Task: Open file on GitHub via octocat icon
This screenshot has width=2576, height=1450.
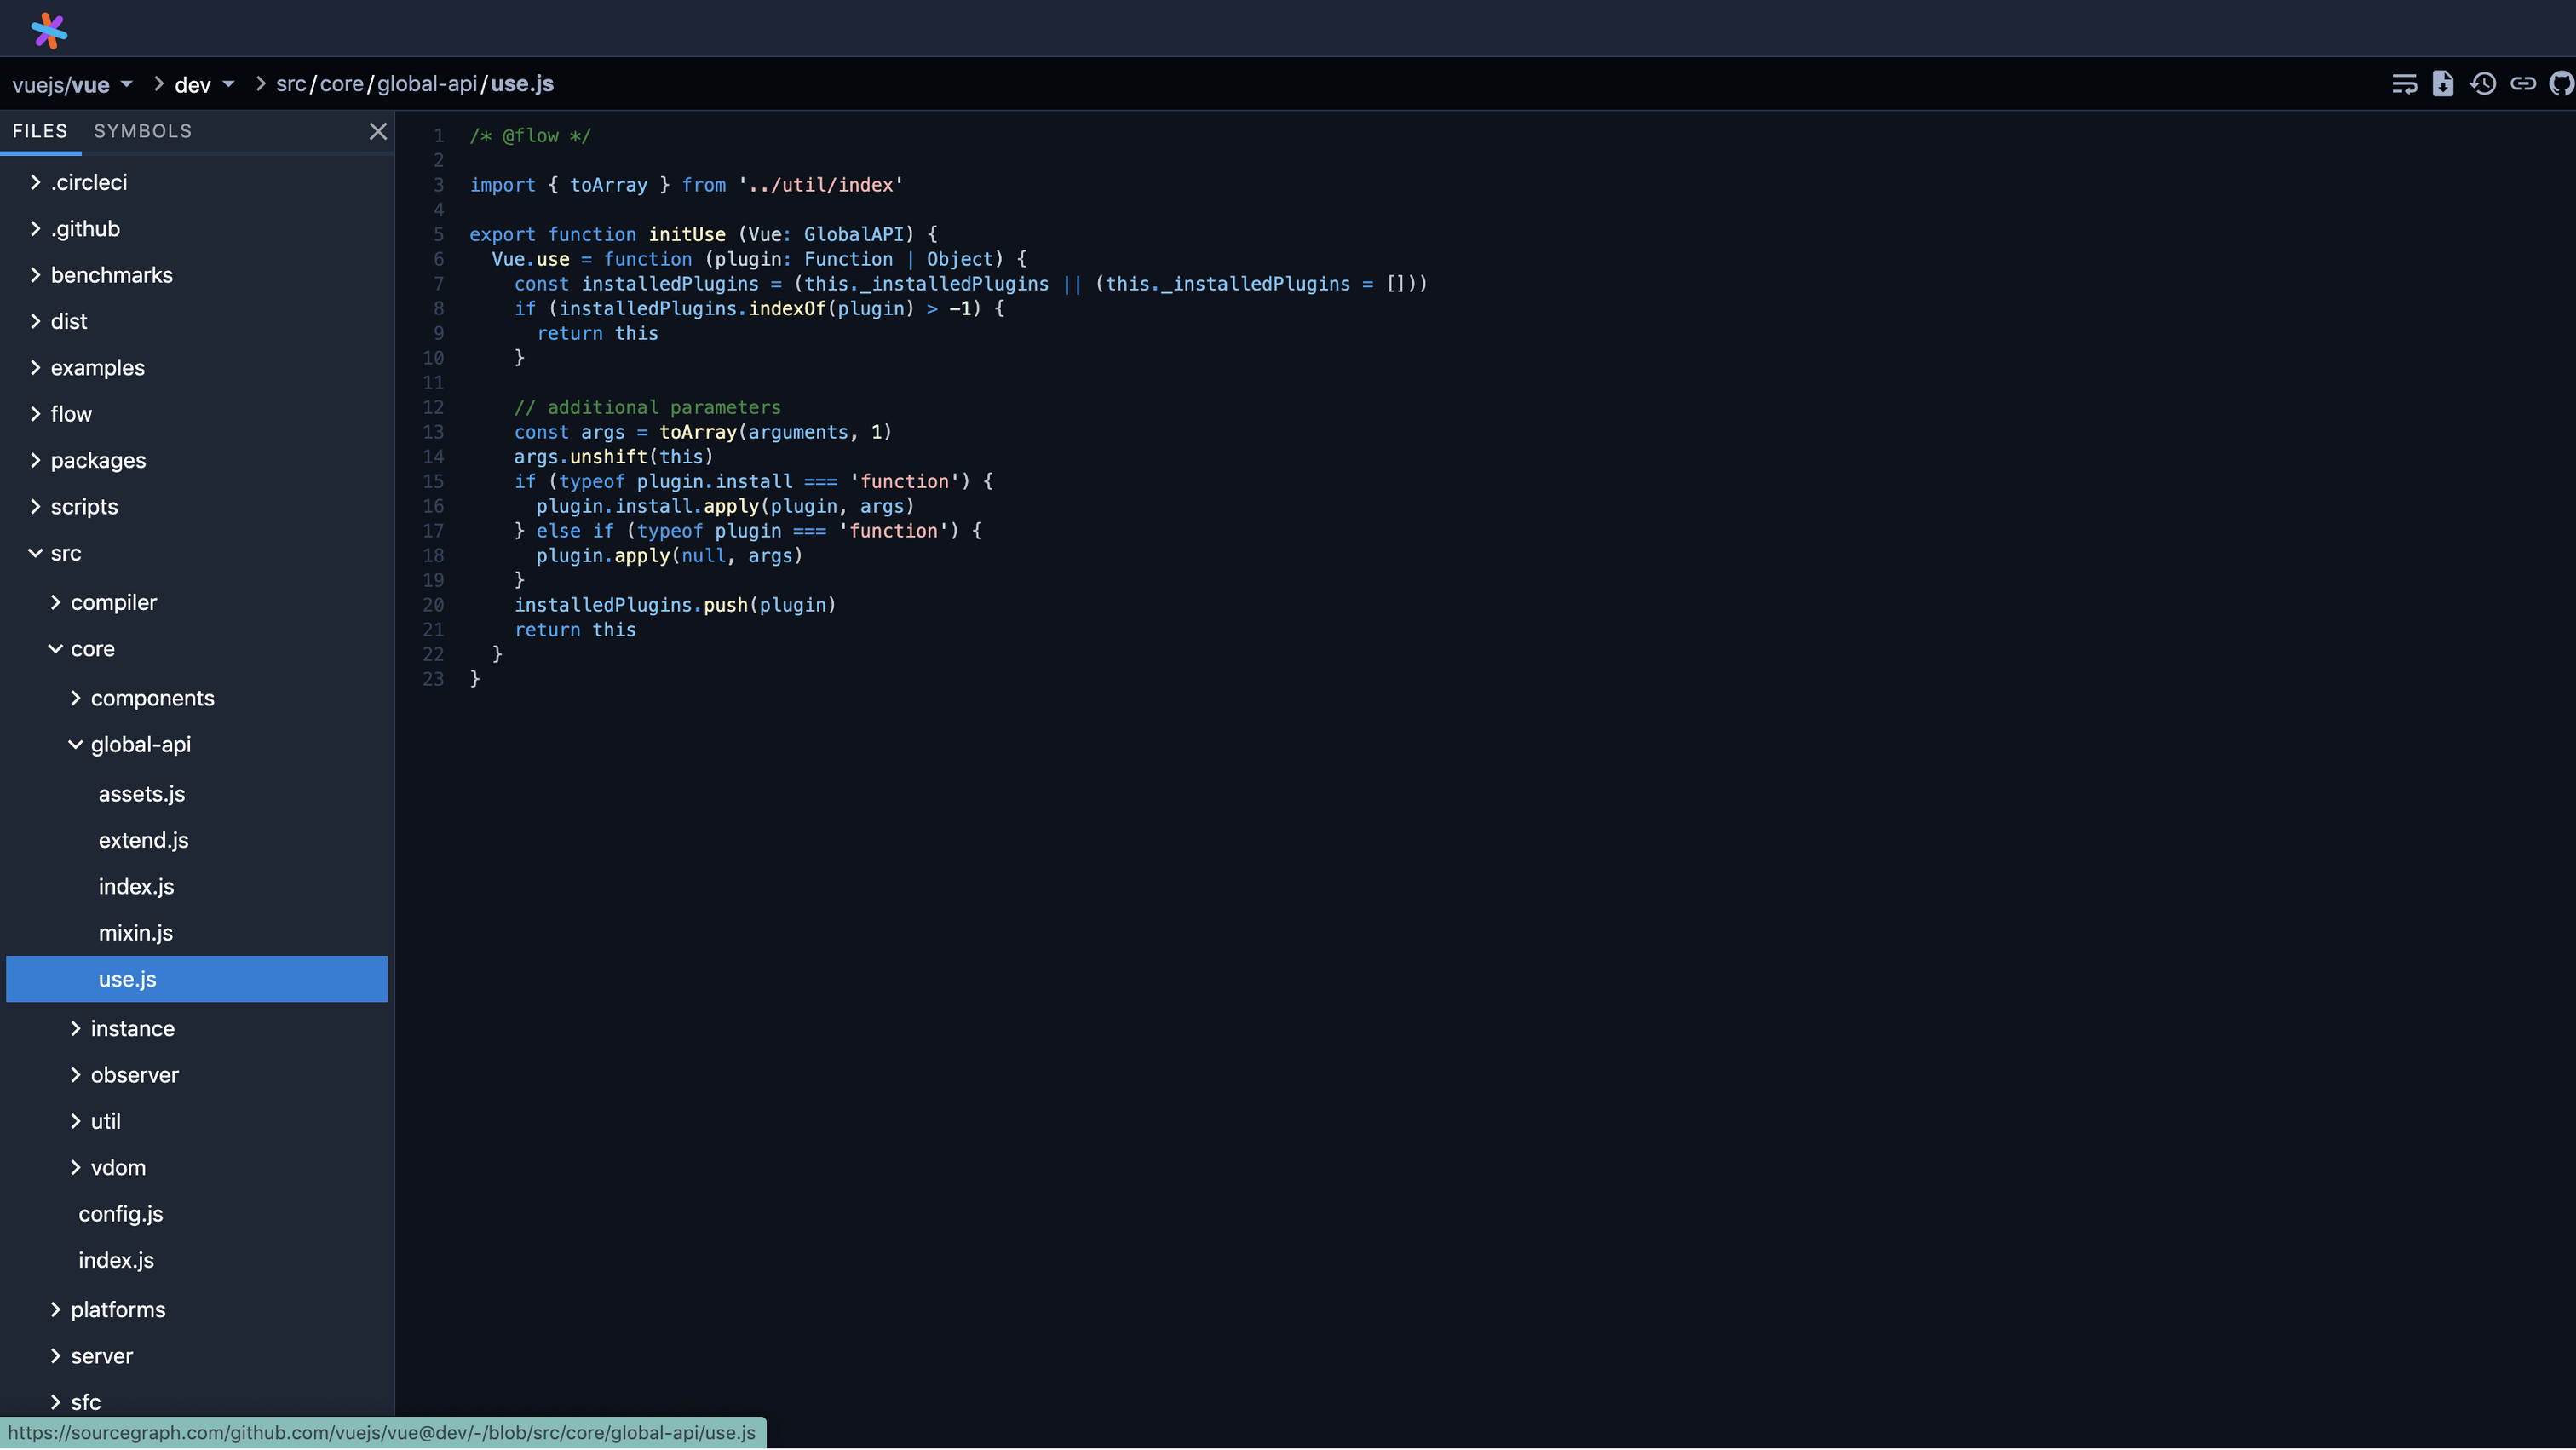Action: (2561, 84)
